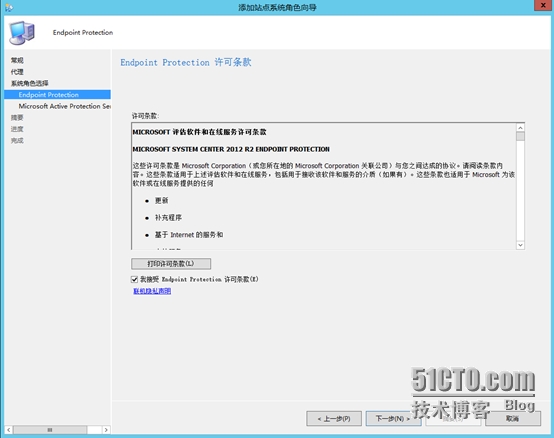Image resolution: width=554 pixels, height=438 pixels.
Task: Select the 进度 step in sidebar
Action: click(x=17, y=129)
